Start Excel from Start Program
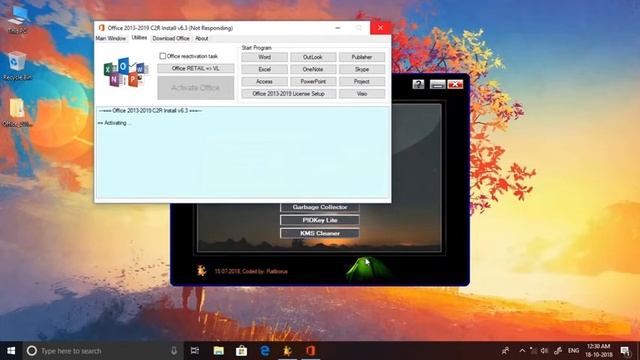 click(264, 69)
